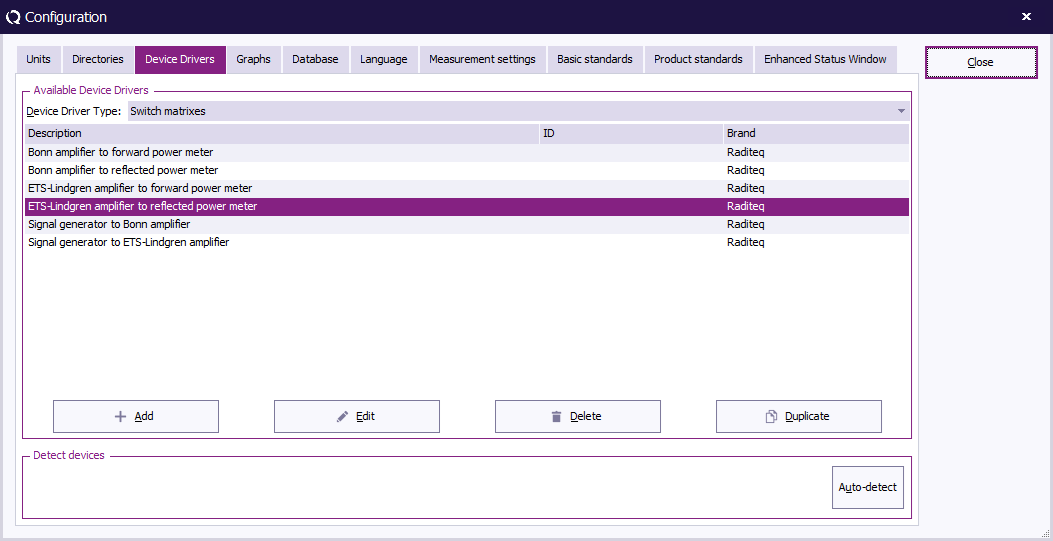Open the Measurement settings tab

click(x=482, y=60)
